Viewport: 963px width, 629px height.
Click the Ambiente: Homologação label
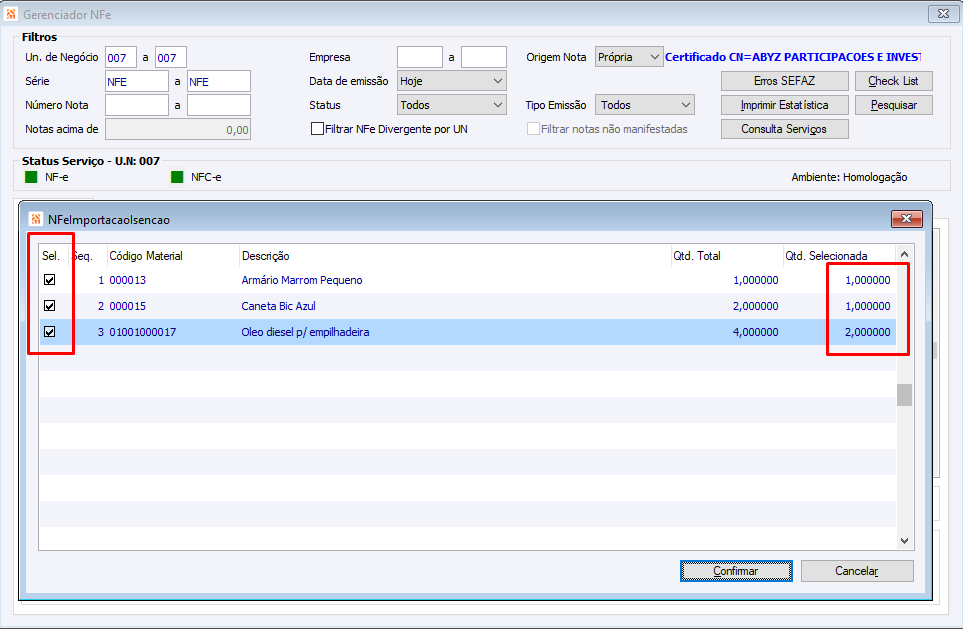coord(849,178)
